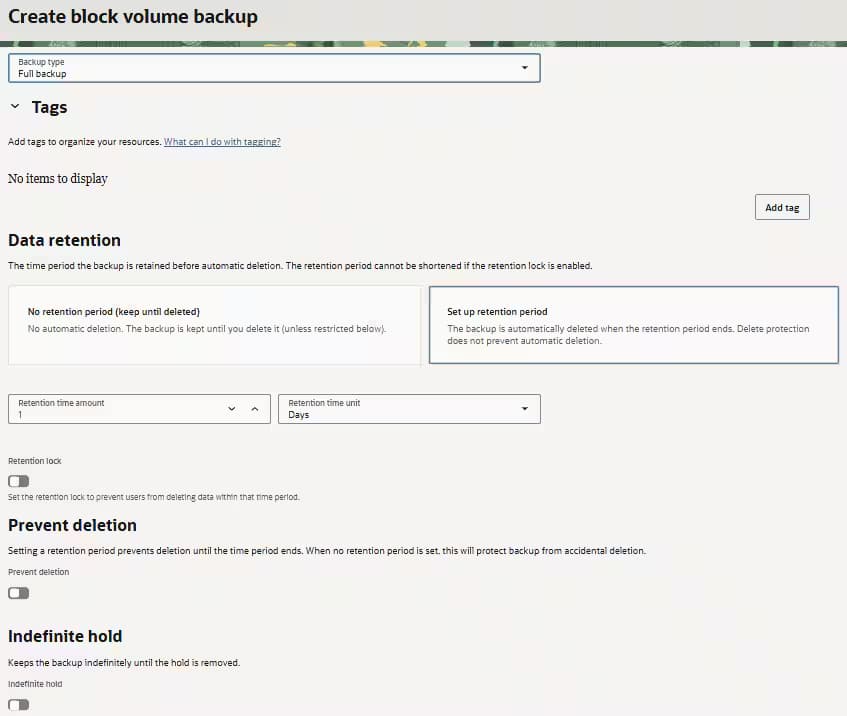Collapse the Tags section chevron
Image resolution: width=847 pixels, height=716 pixels.
(x=15, y=106)
